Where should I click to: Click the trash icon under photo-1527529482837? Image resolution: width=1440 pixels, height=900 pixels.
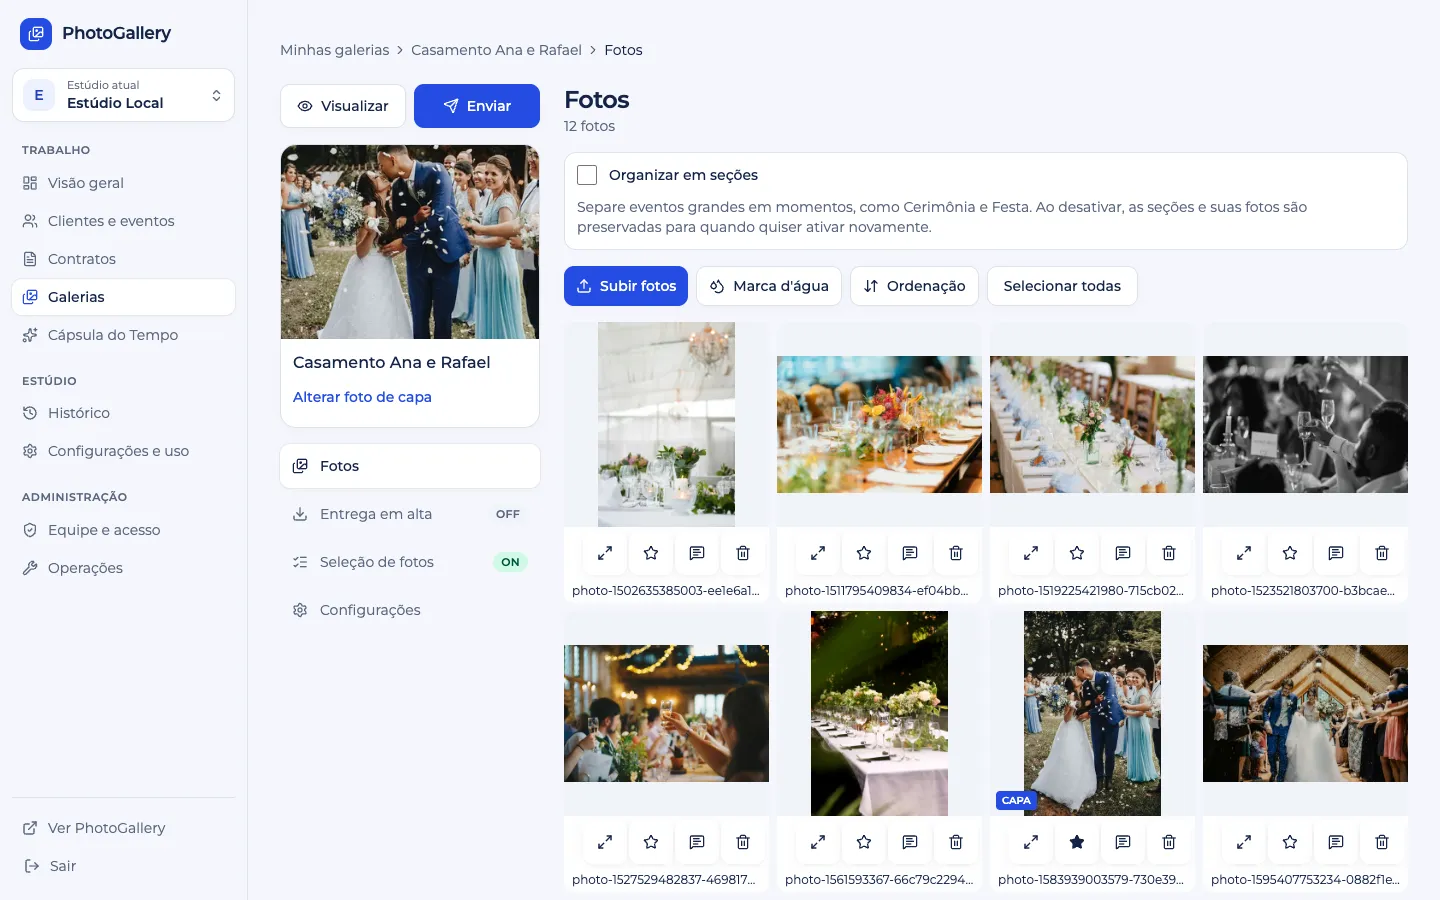point(743,842)
